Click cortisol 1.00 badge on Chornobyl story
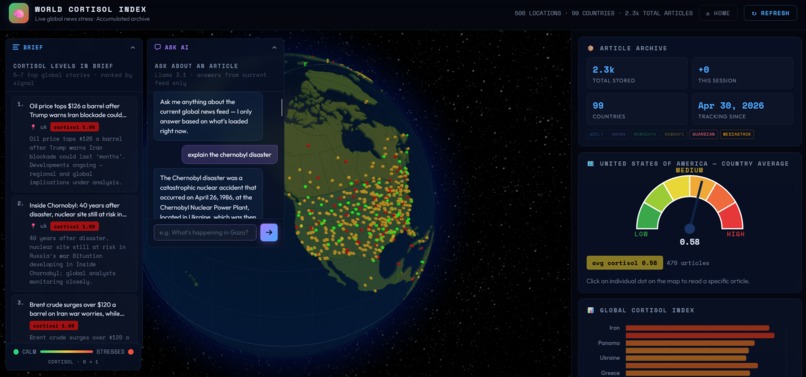 75,226
